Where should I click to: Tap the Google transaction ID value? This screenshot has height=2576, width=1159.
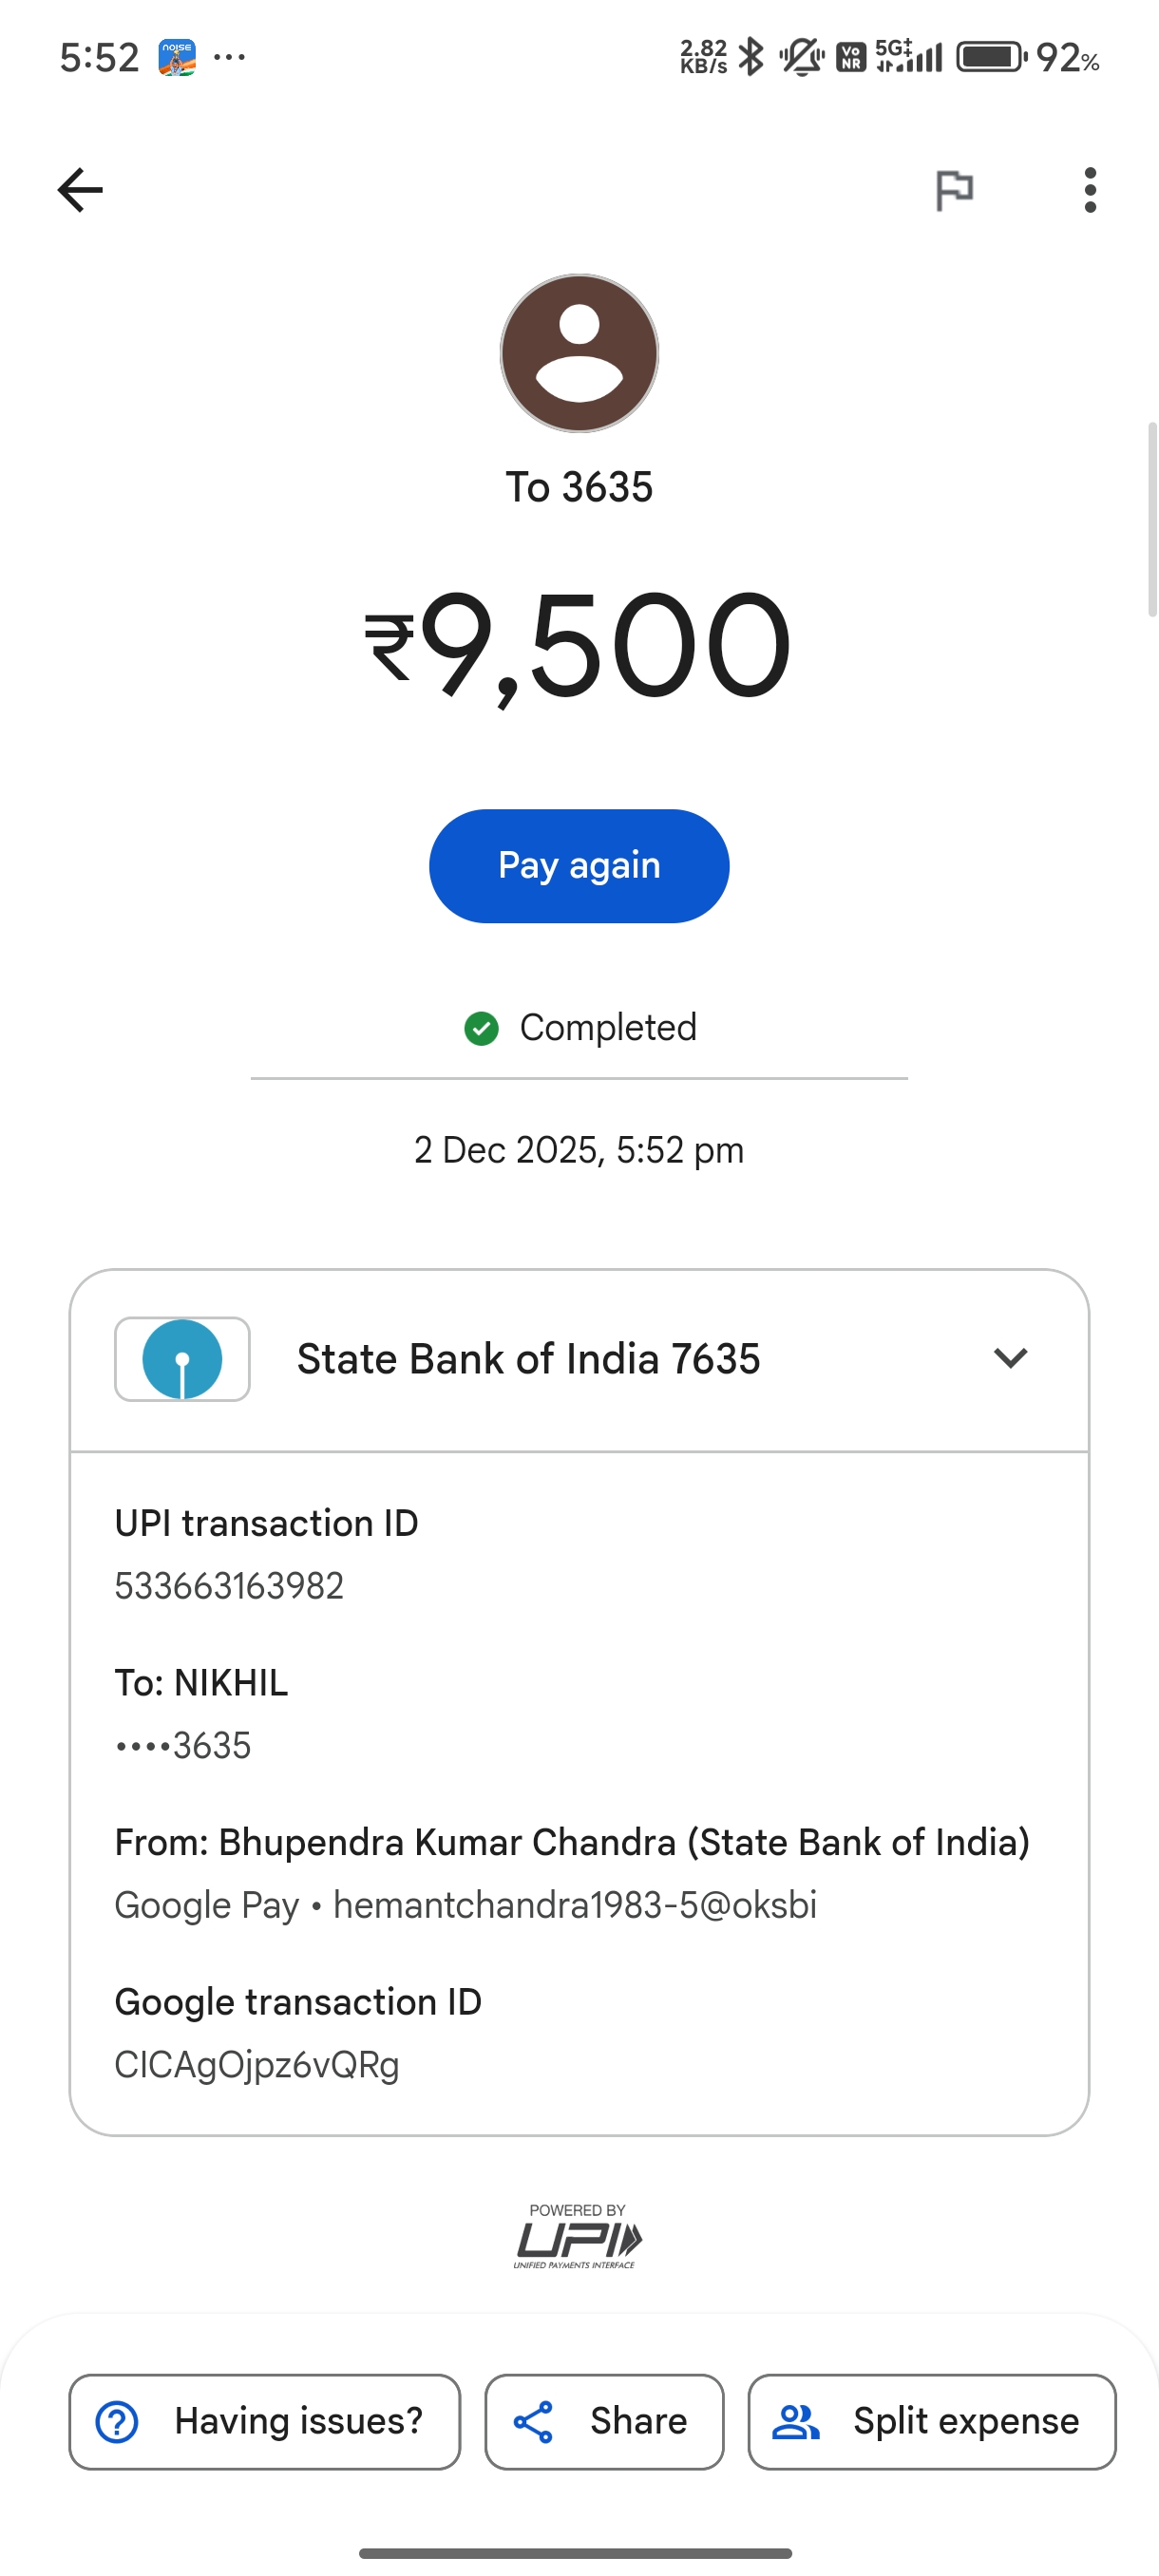coord(257,2064)
